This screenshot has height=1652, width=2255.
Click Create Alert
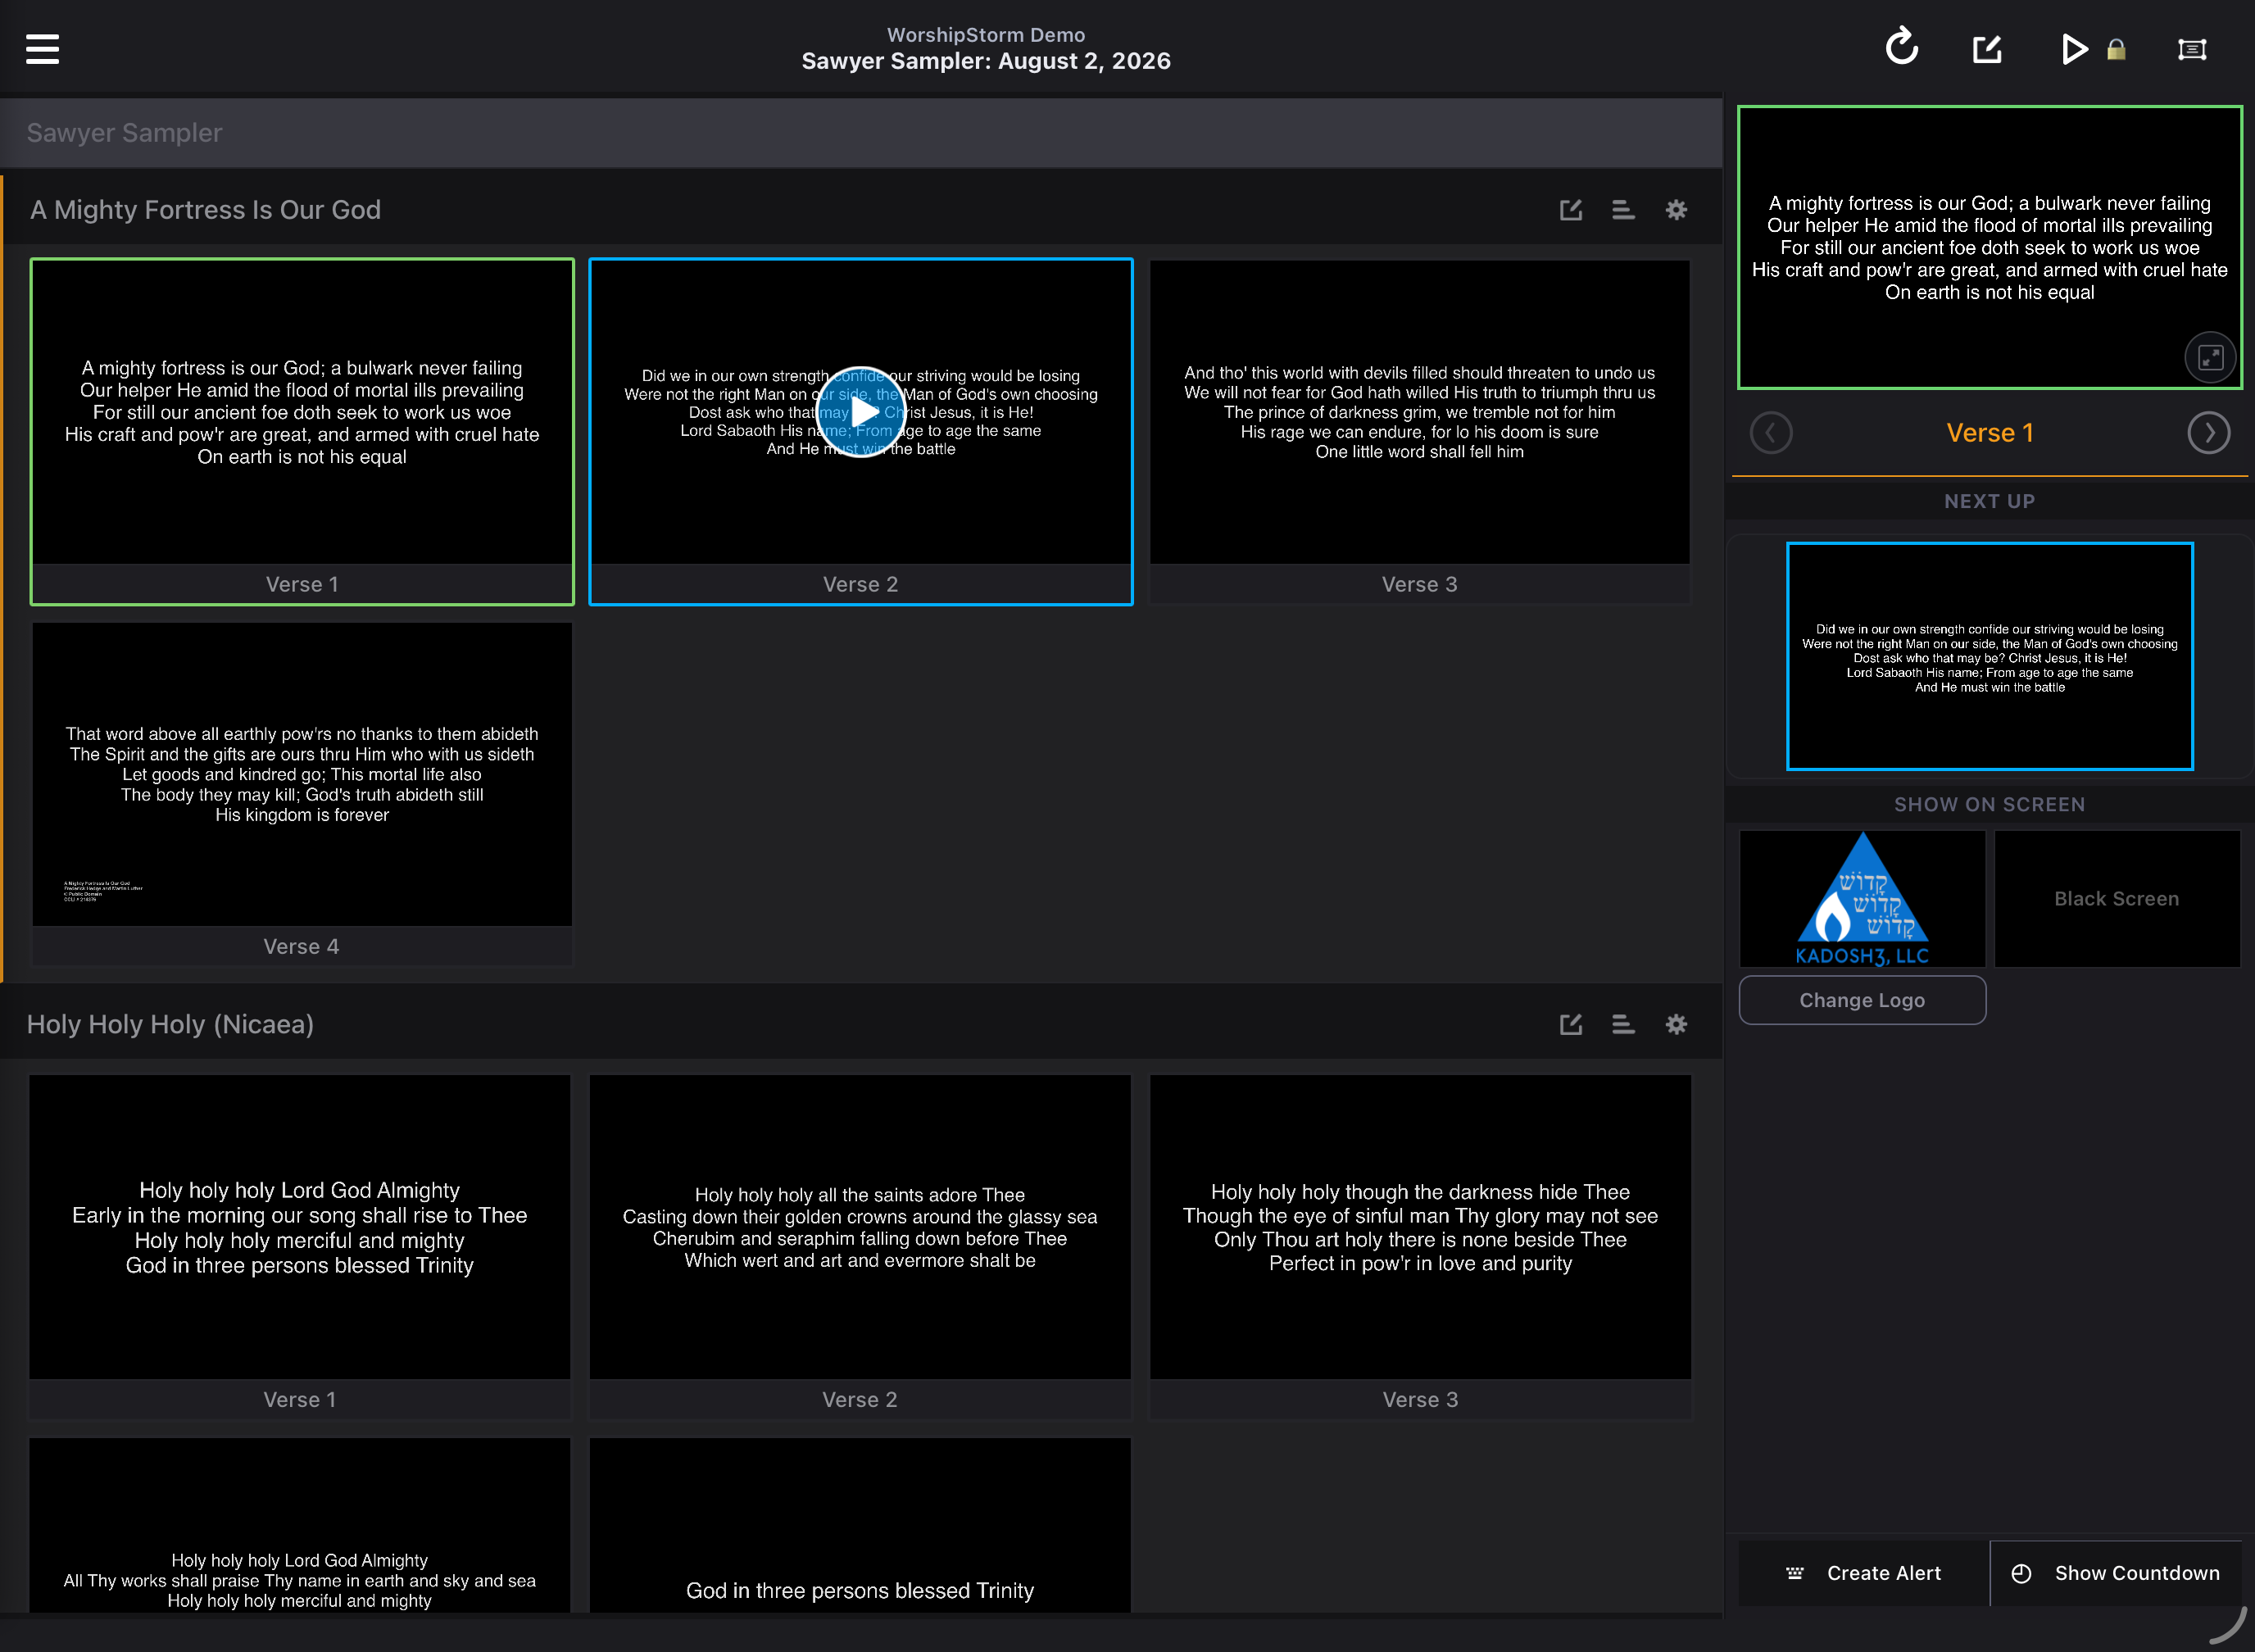click(x=1864, y=1573)
